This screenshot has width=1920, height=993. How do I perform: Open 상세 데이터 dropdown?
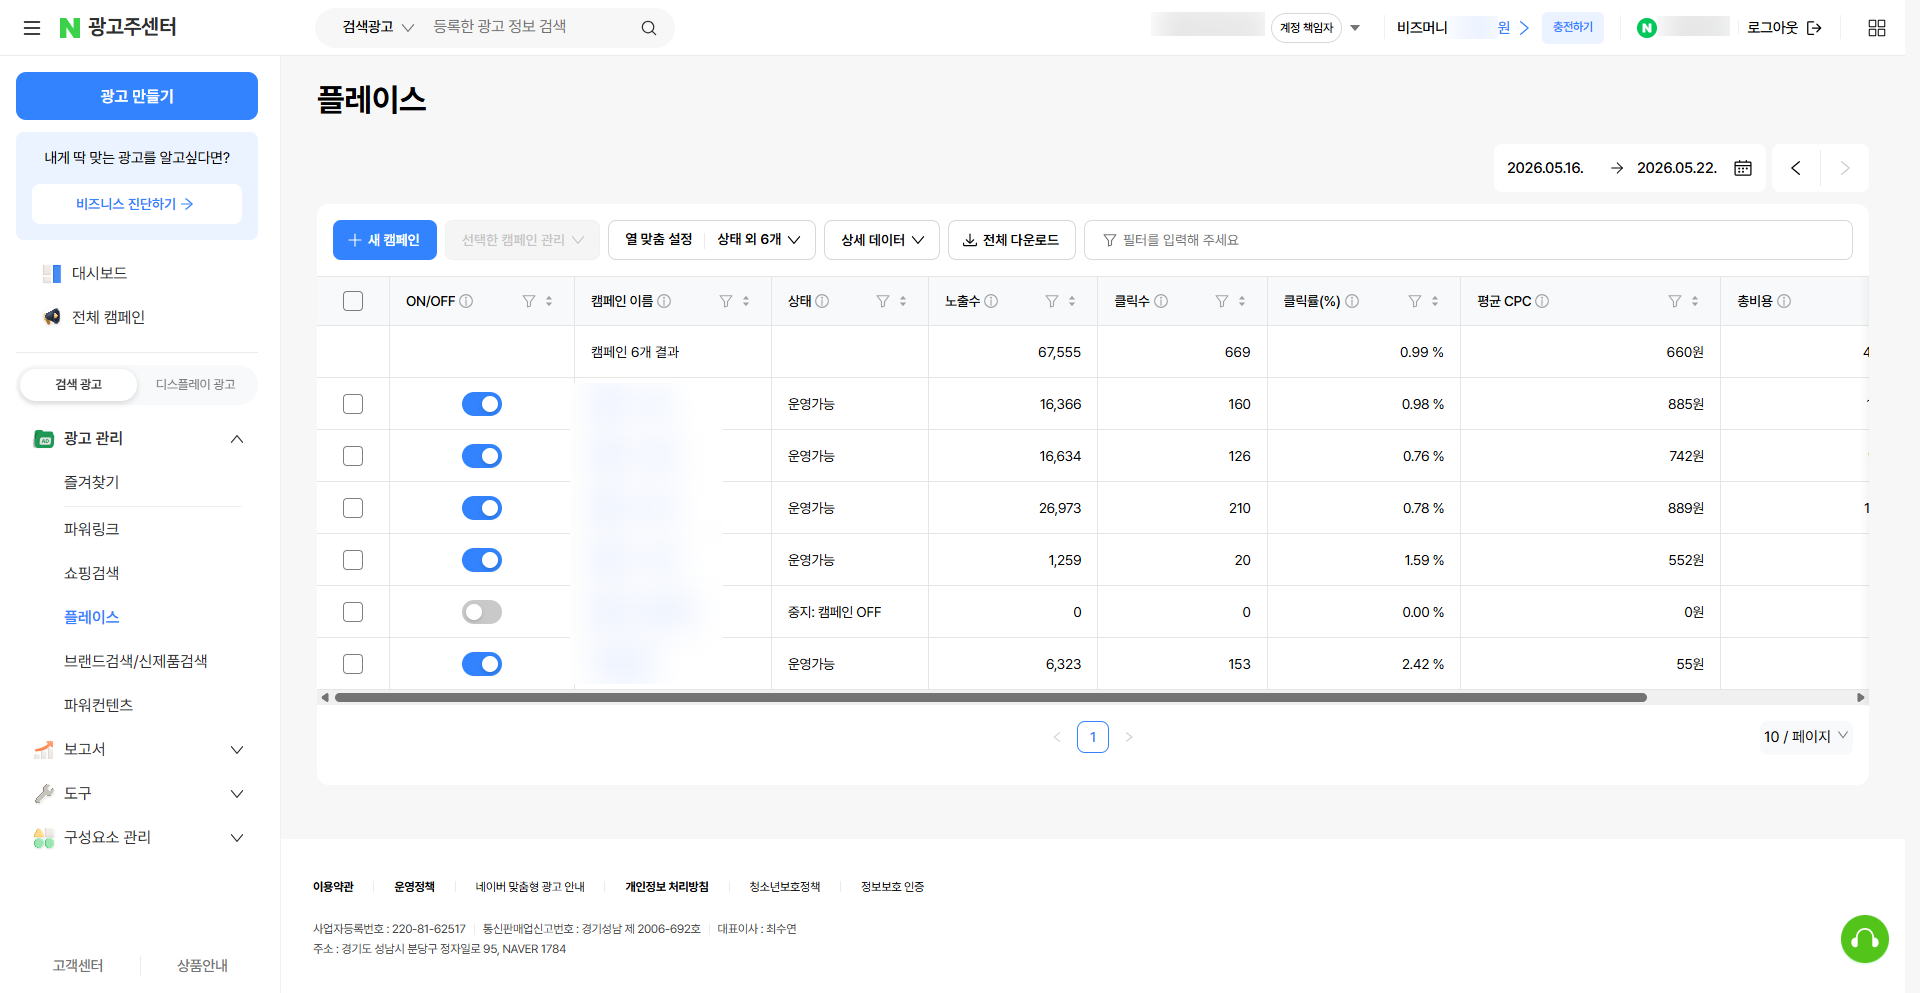pos(882,240)
